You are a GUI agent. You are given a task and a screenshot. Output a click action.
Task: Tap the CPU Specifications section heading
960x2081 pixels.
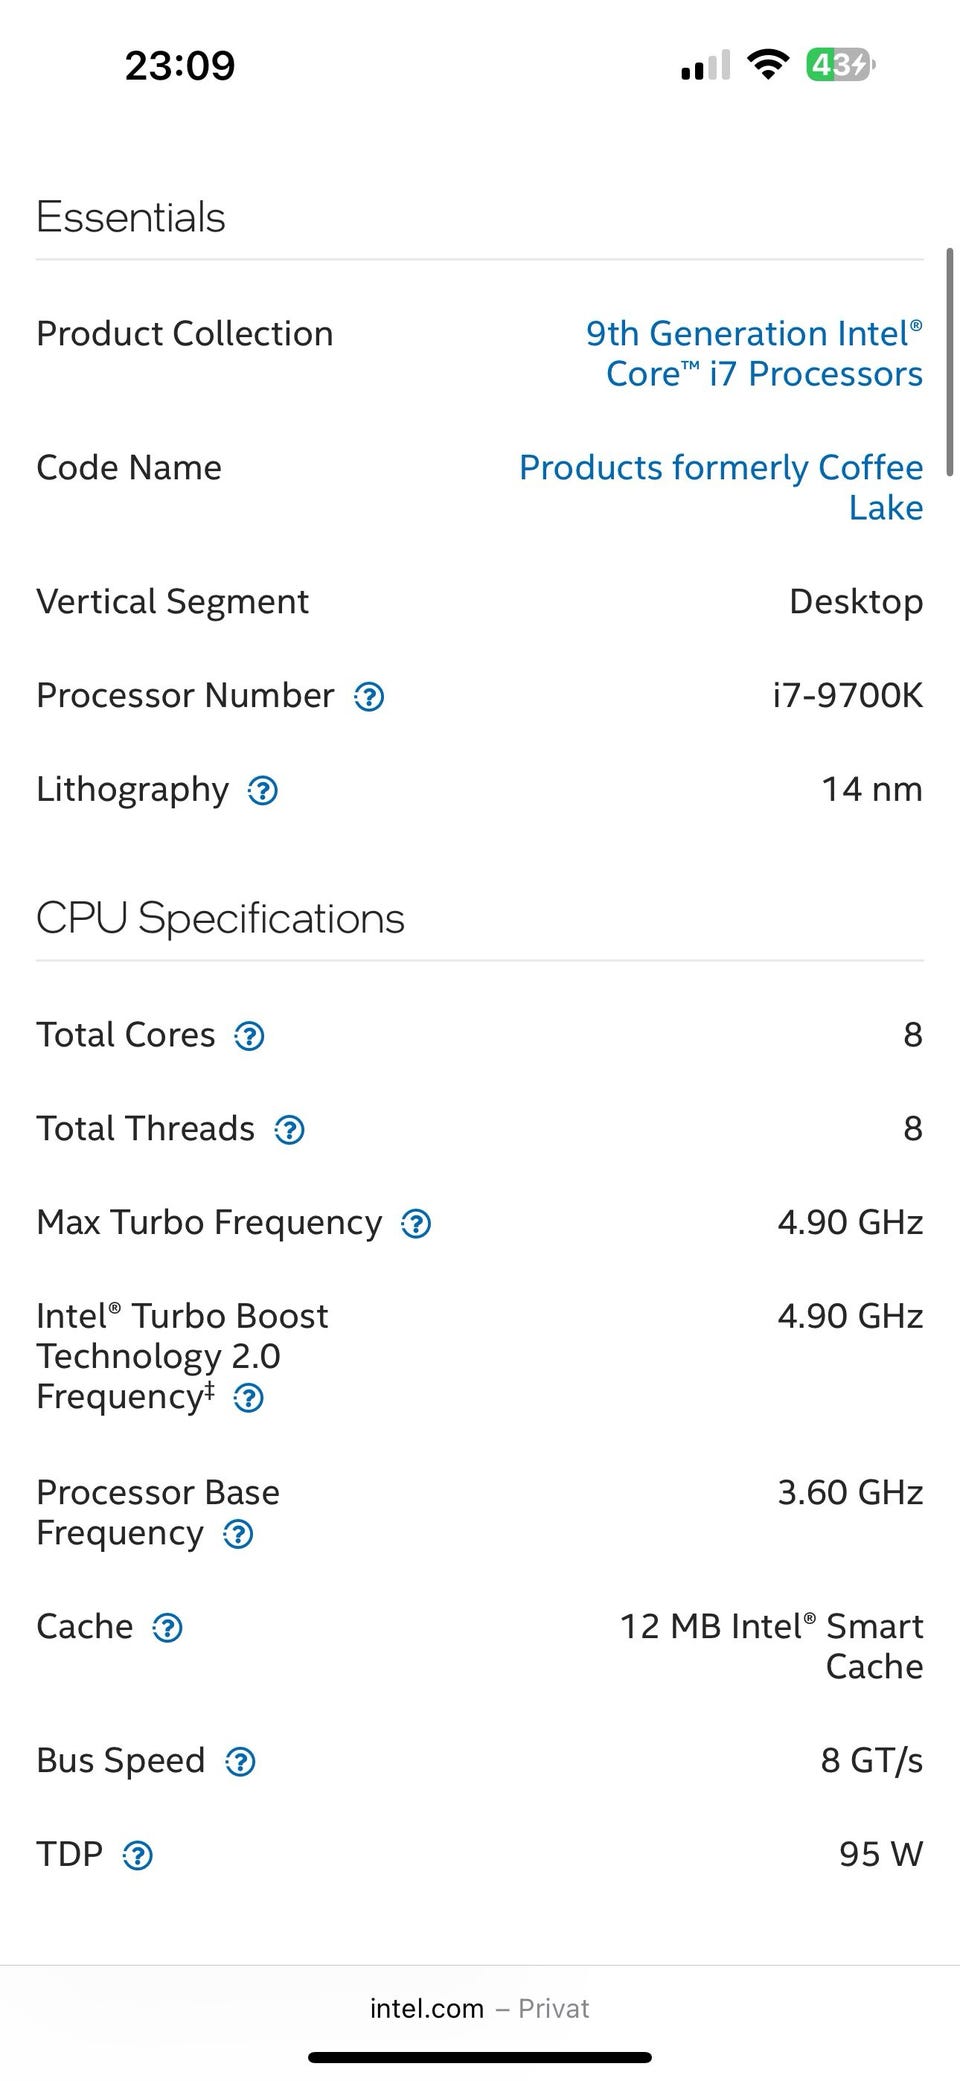tap(220, 918)
